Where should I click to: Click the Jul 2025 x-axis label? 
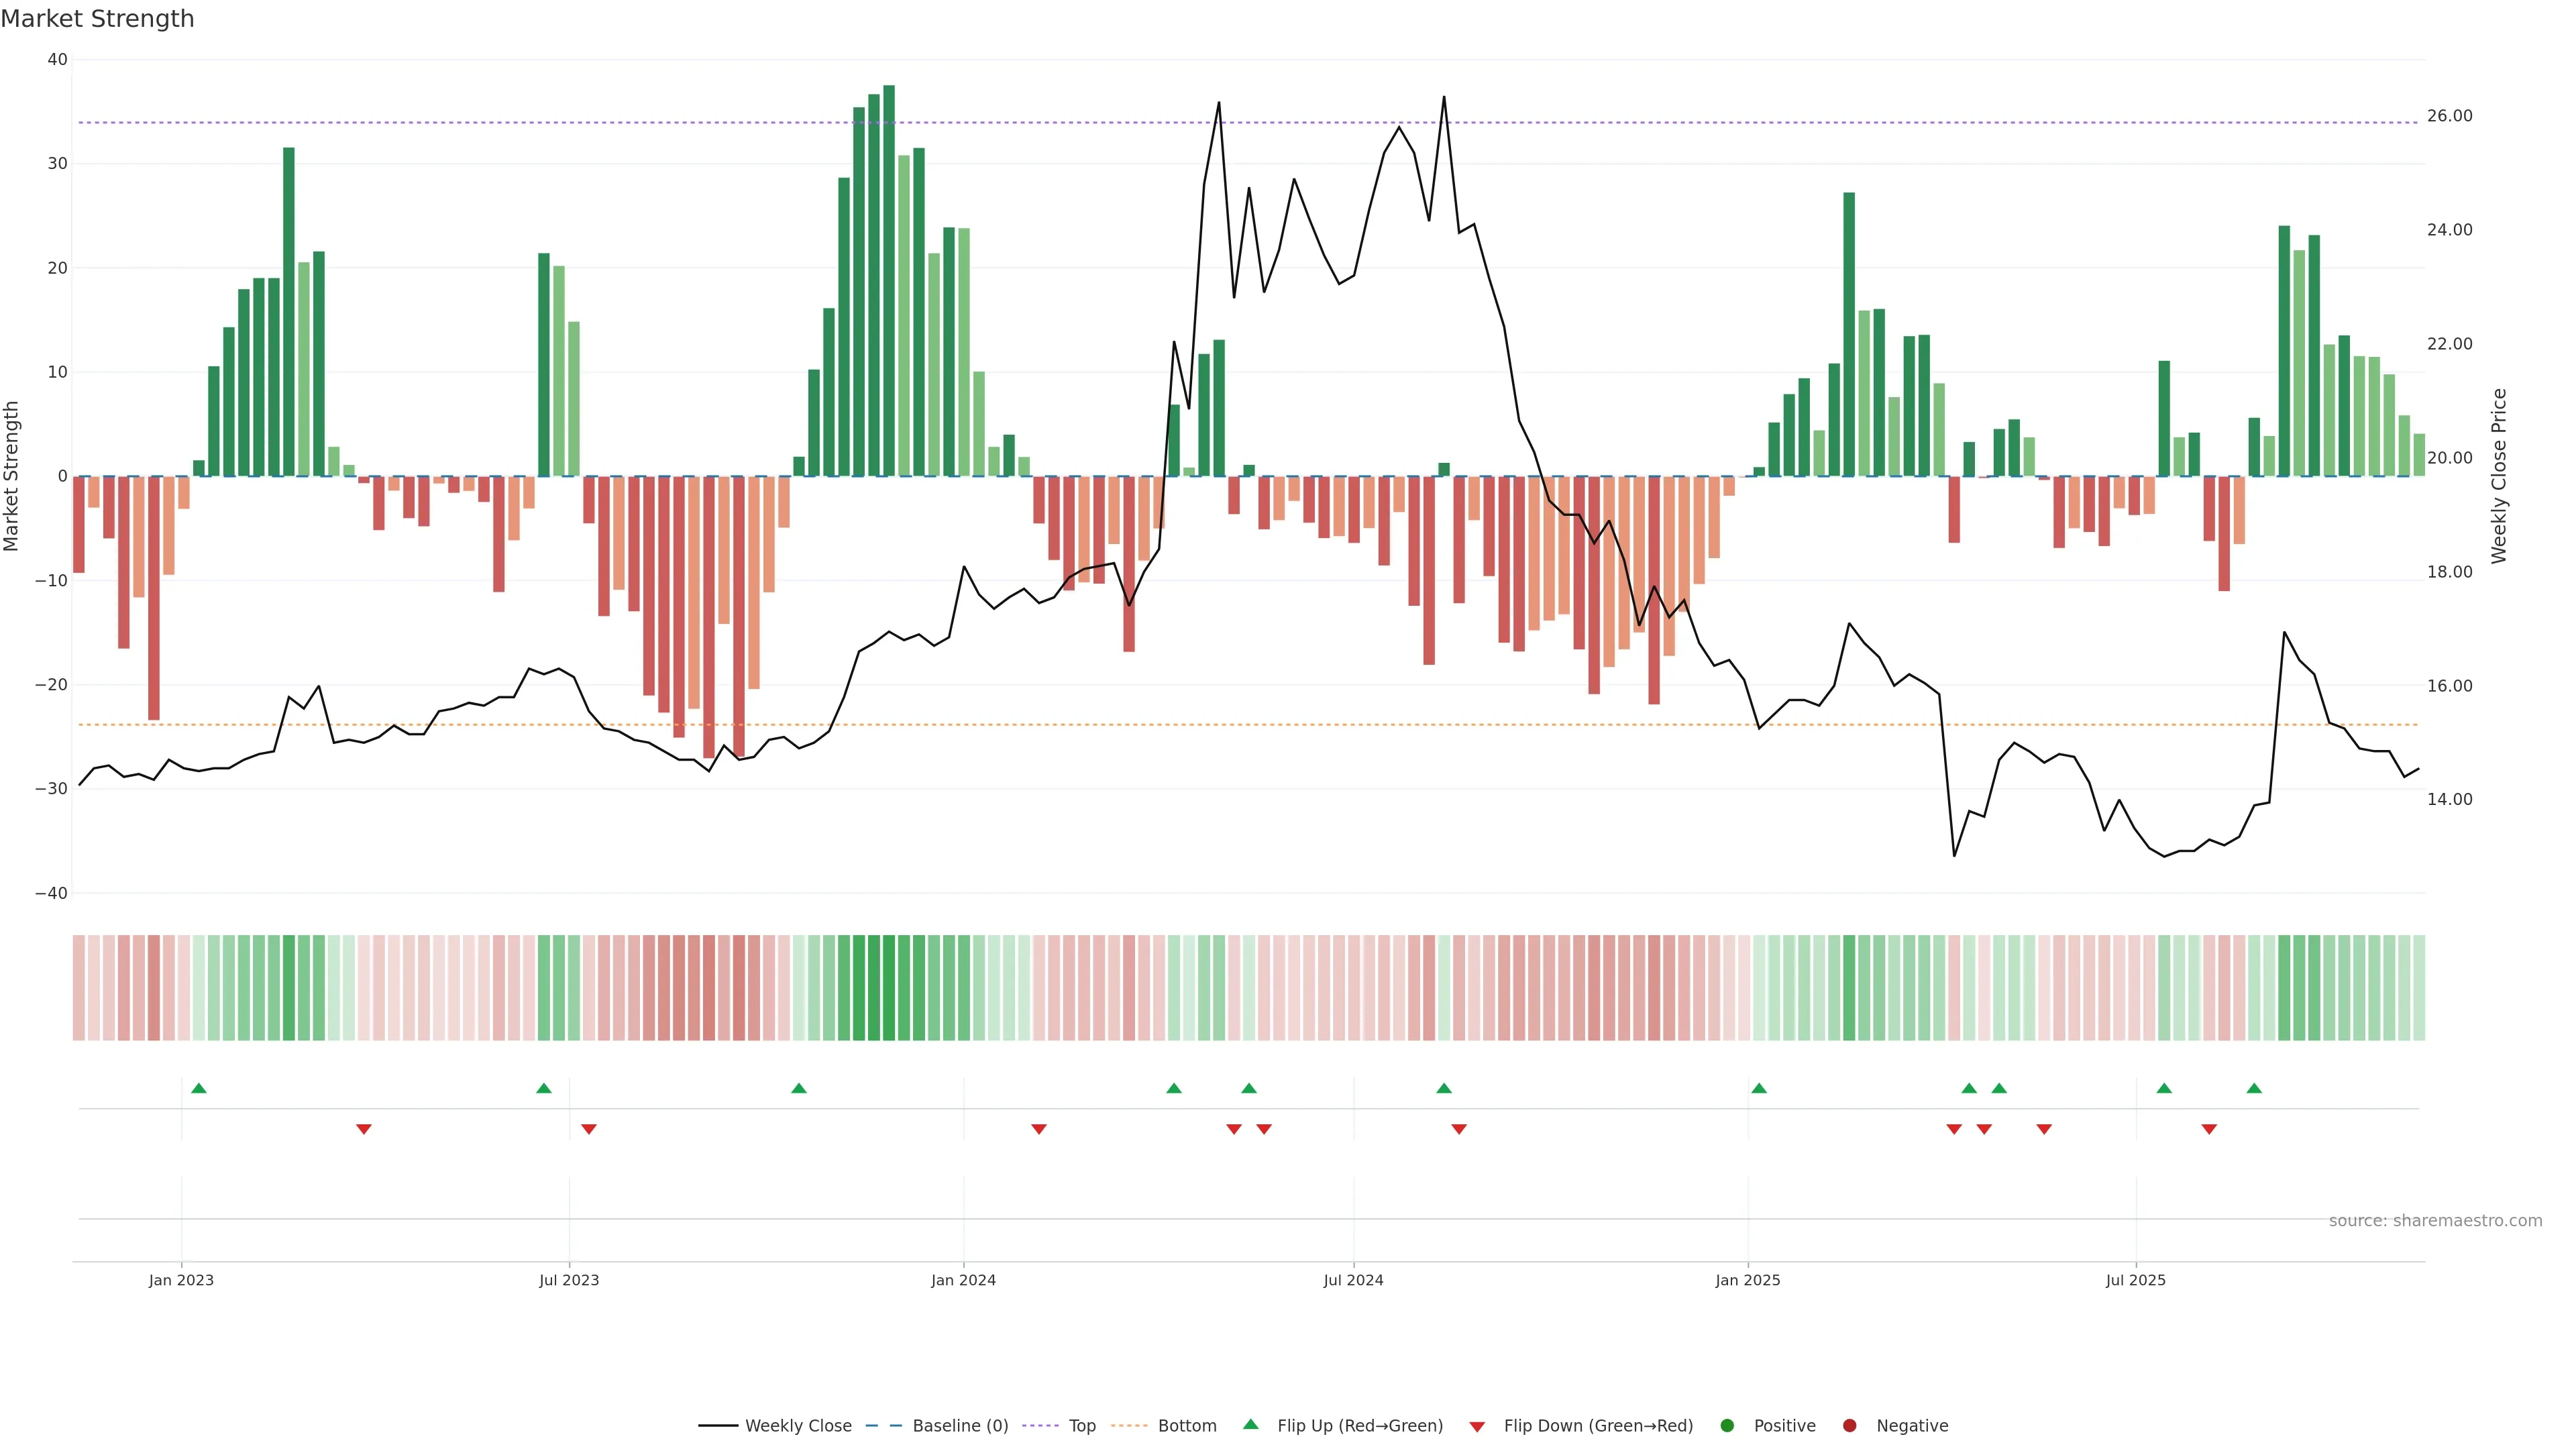point(2135,1280)
